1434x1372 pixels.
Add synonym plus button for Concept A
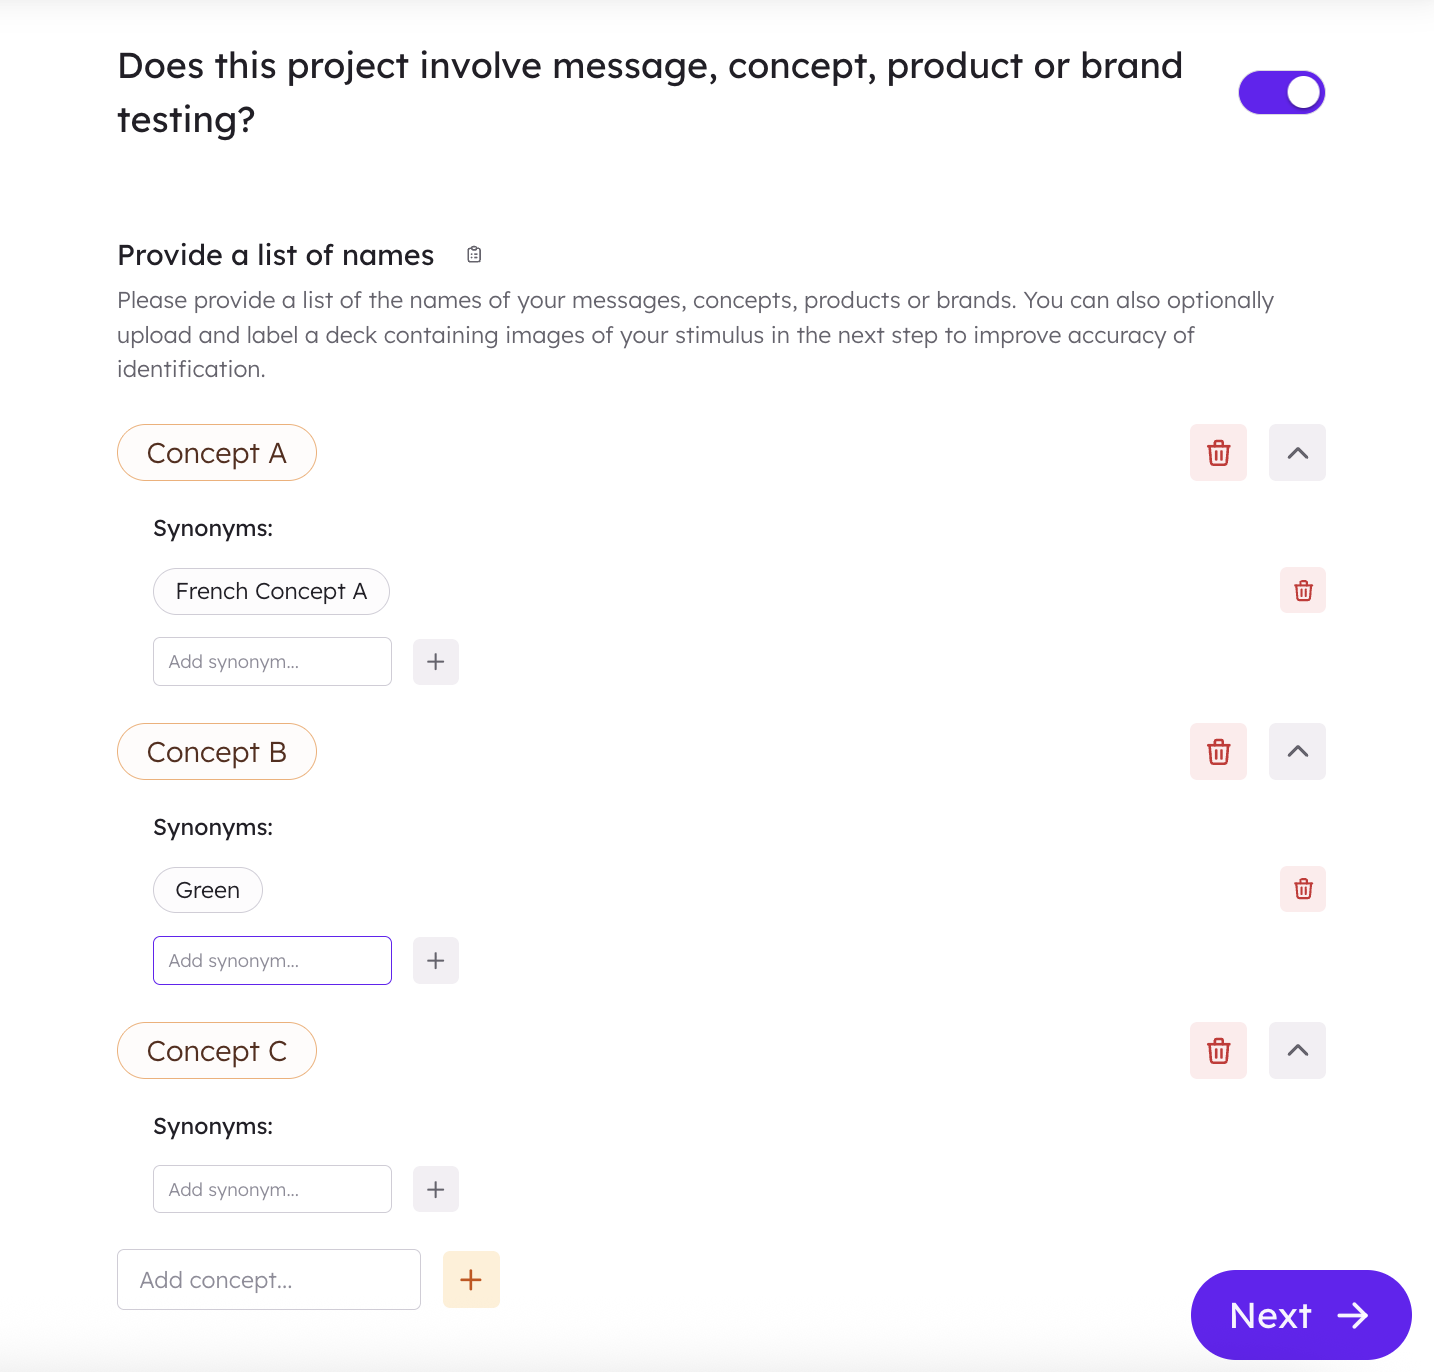[x=436, y=662]
